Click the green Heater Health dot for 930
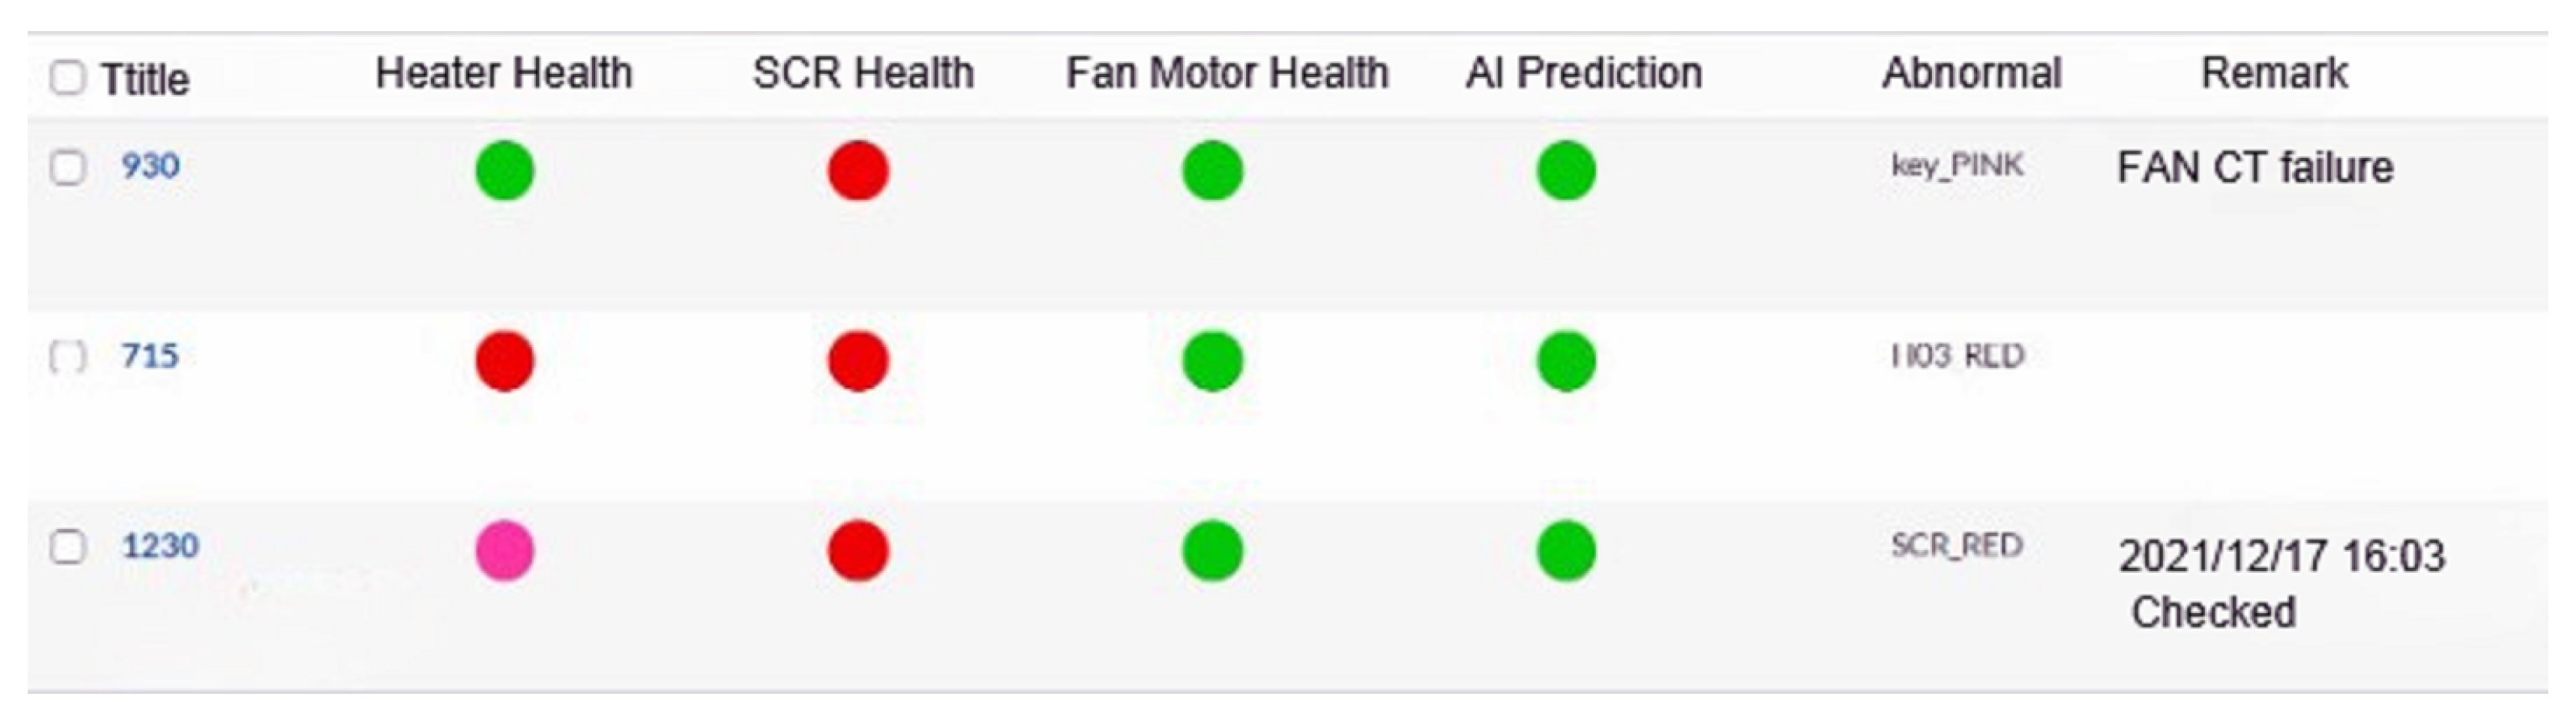 pos(504,170)
